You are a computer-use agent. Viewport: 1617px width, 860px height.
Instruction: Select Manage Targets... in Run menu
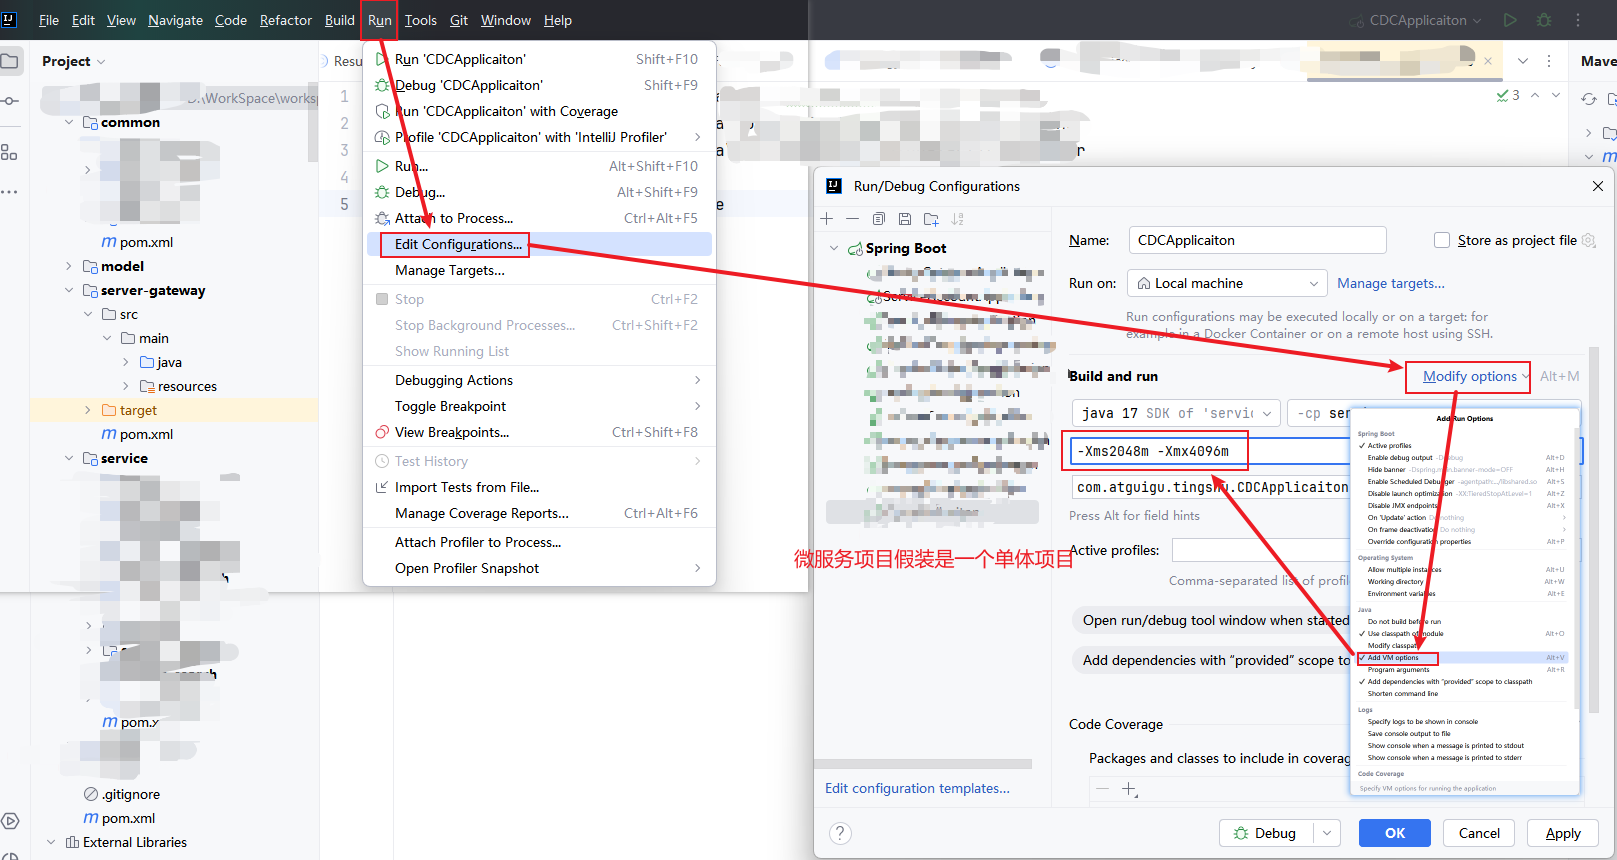click(539, 270)
